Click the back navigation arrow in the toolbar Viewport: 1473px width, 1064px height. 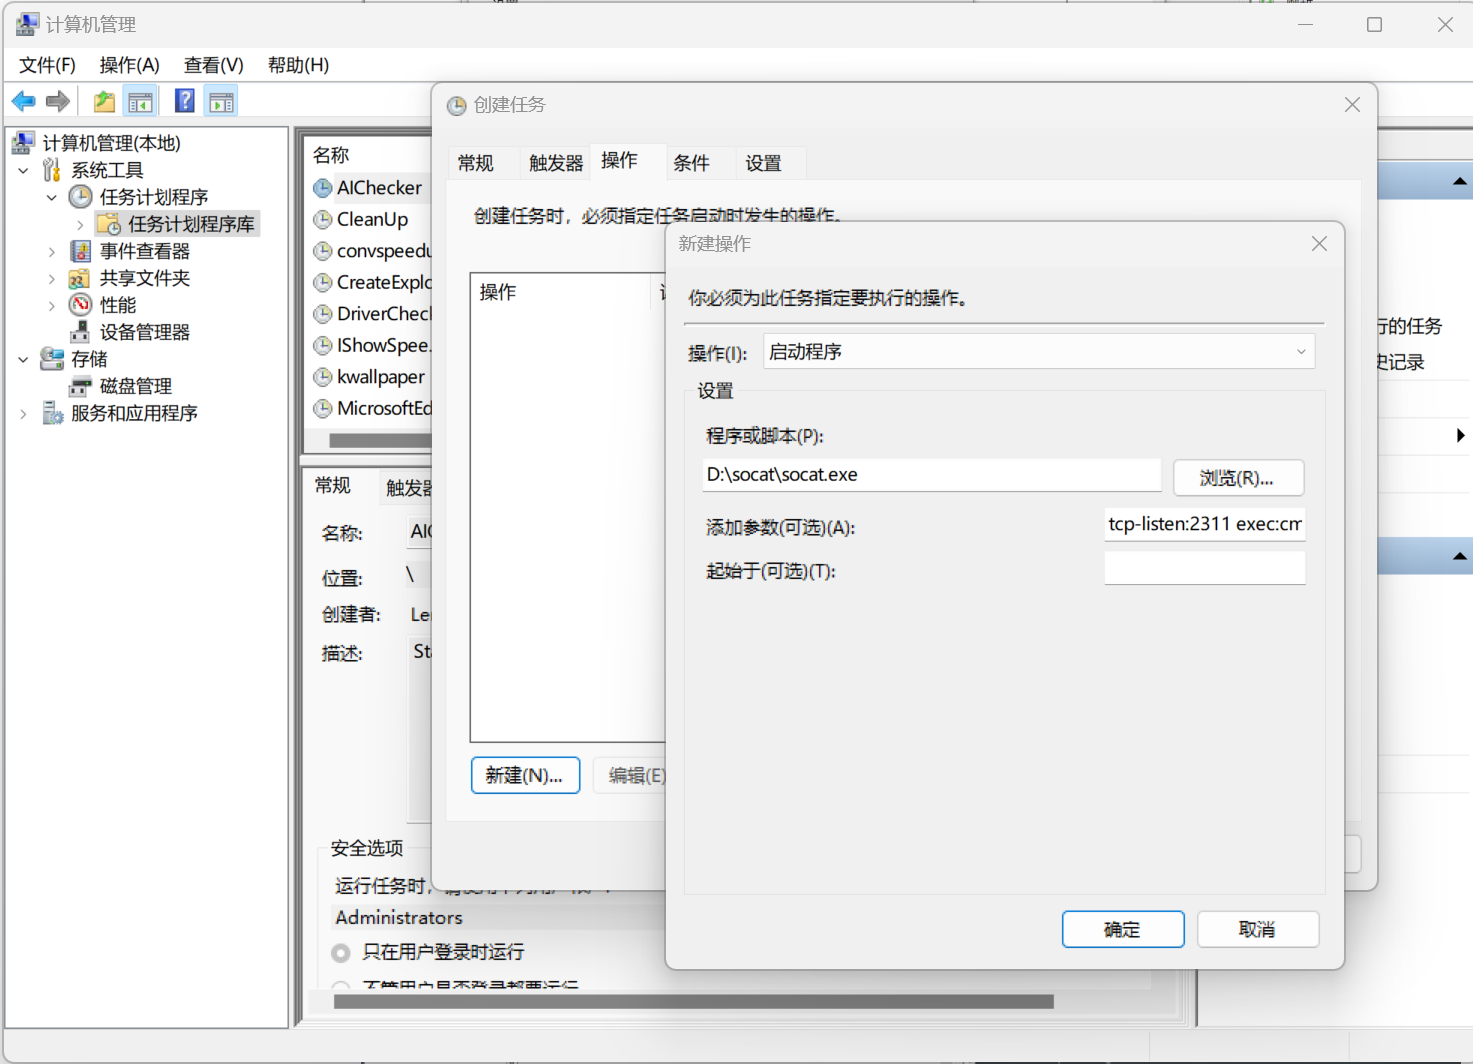pyautogui.click(x=23, y=100)
